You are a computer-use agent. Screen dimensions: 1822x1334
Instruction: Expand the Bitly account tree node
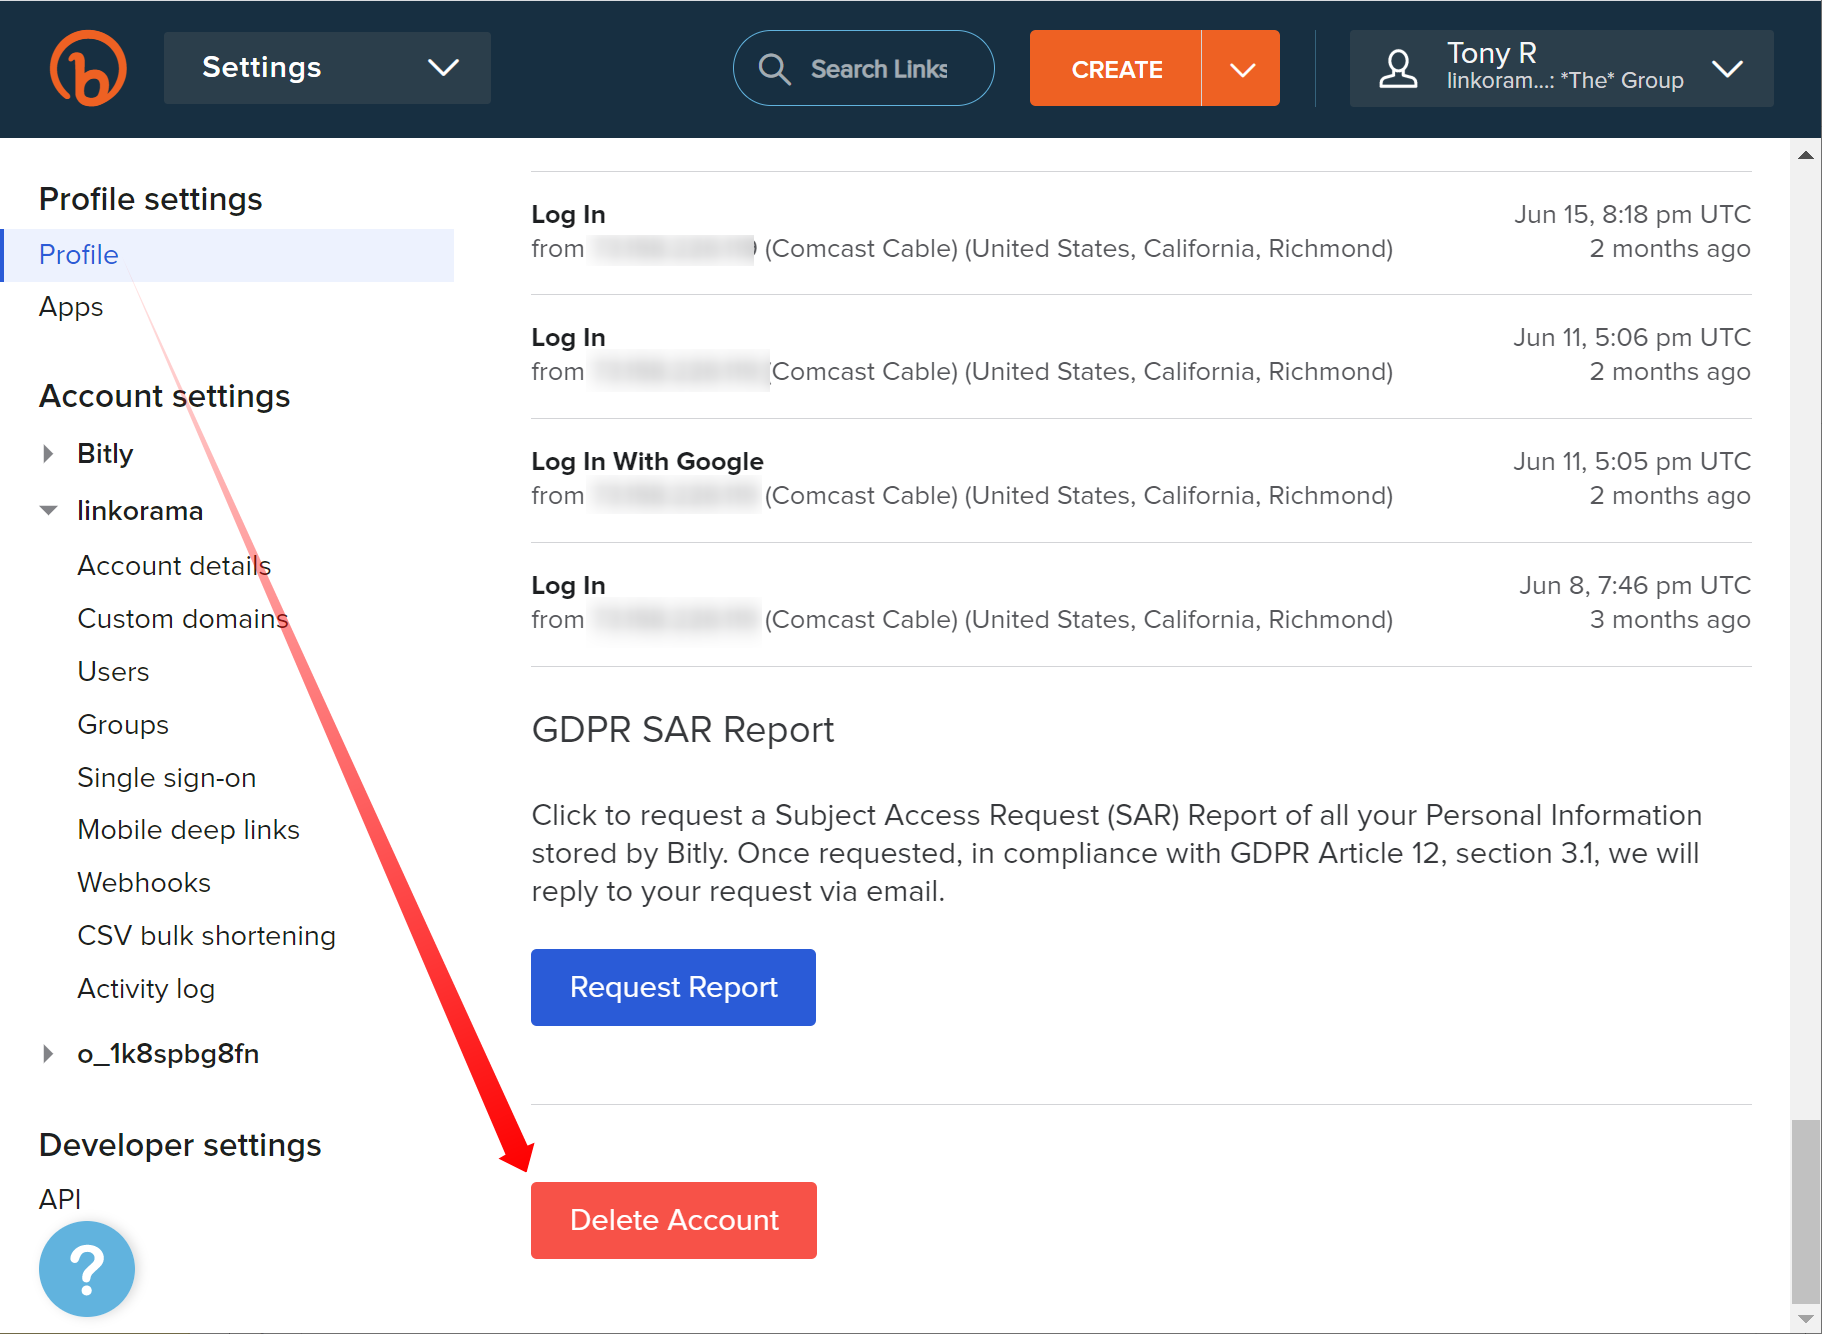pyautogui.click(x=48, y=454)
